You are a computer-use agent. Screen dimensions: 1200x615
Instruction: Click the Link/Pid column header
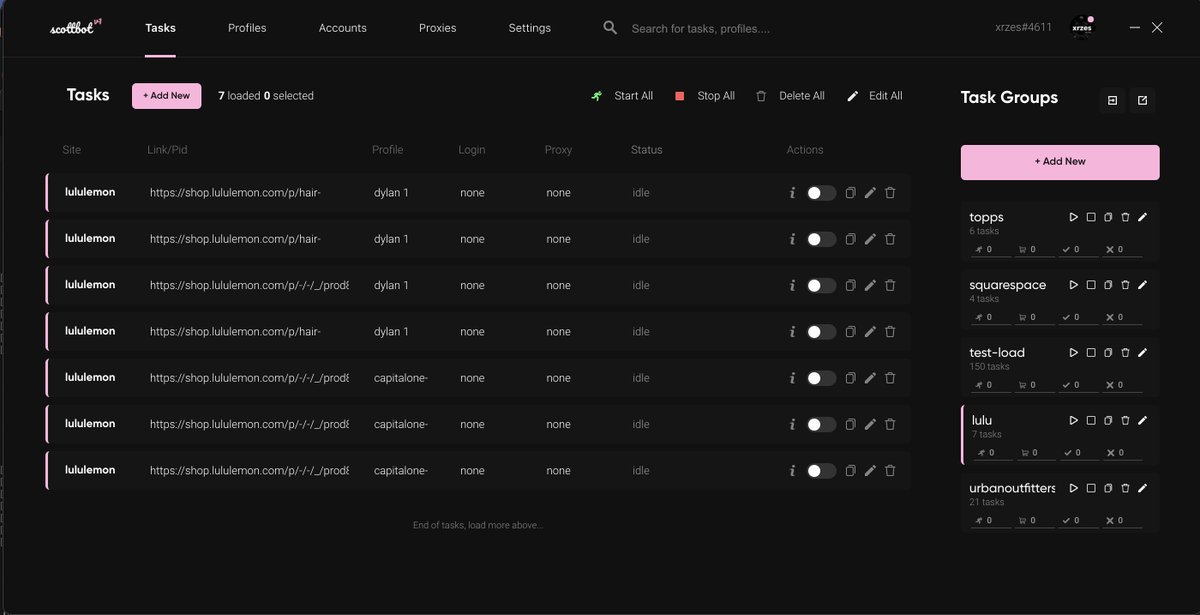[x=167, y=150]
